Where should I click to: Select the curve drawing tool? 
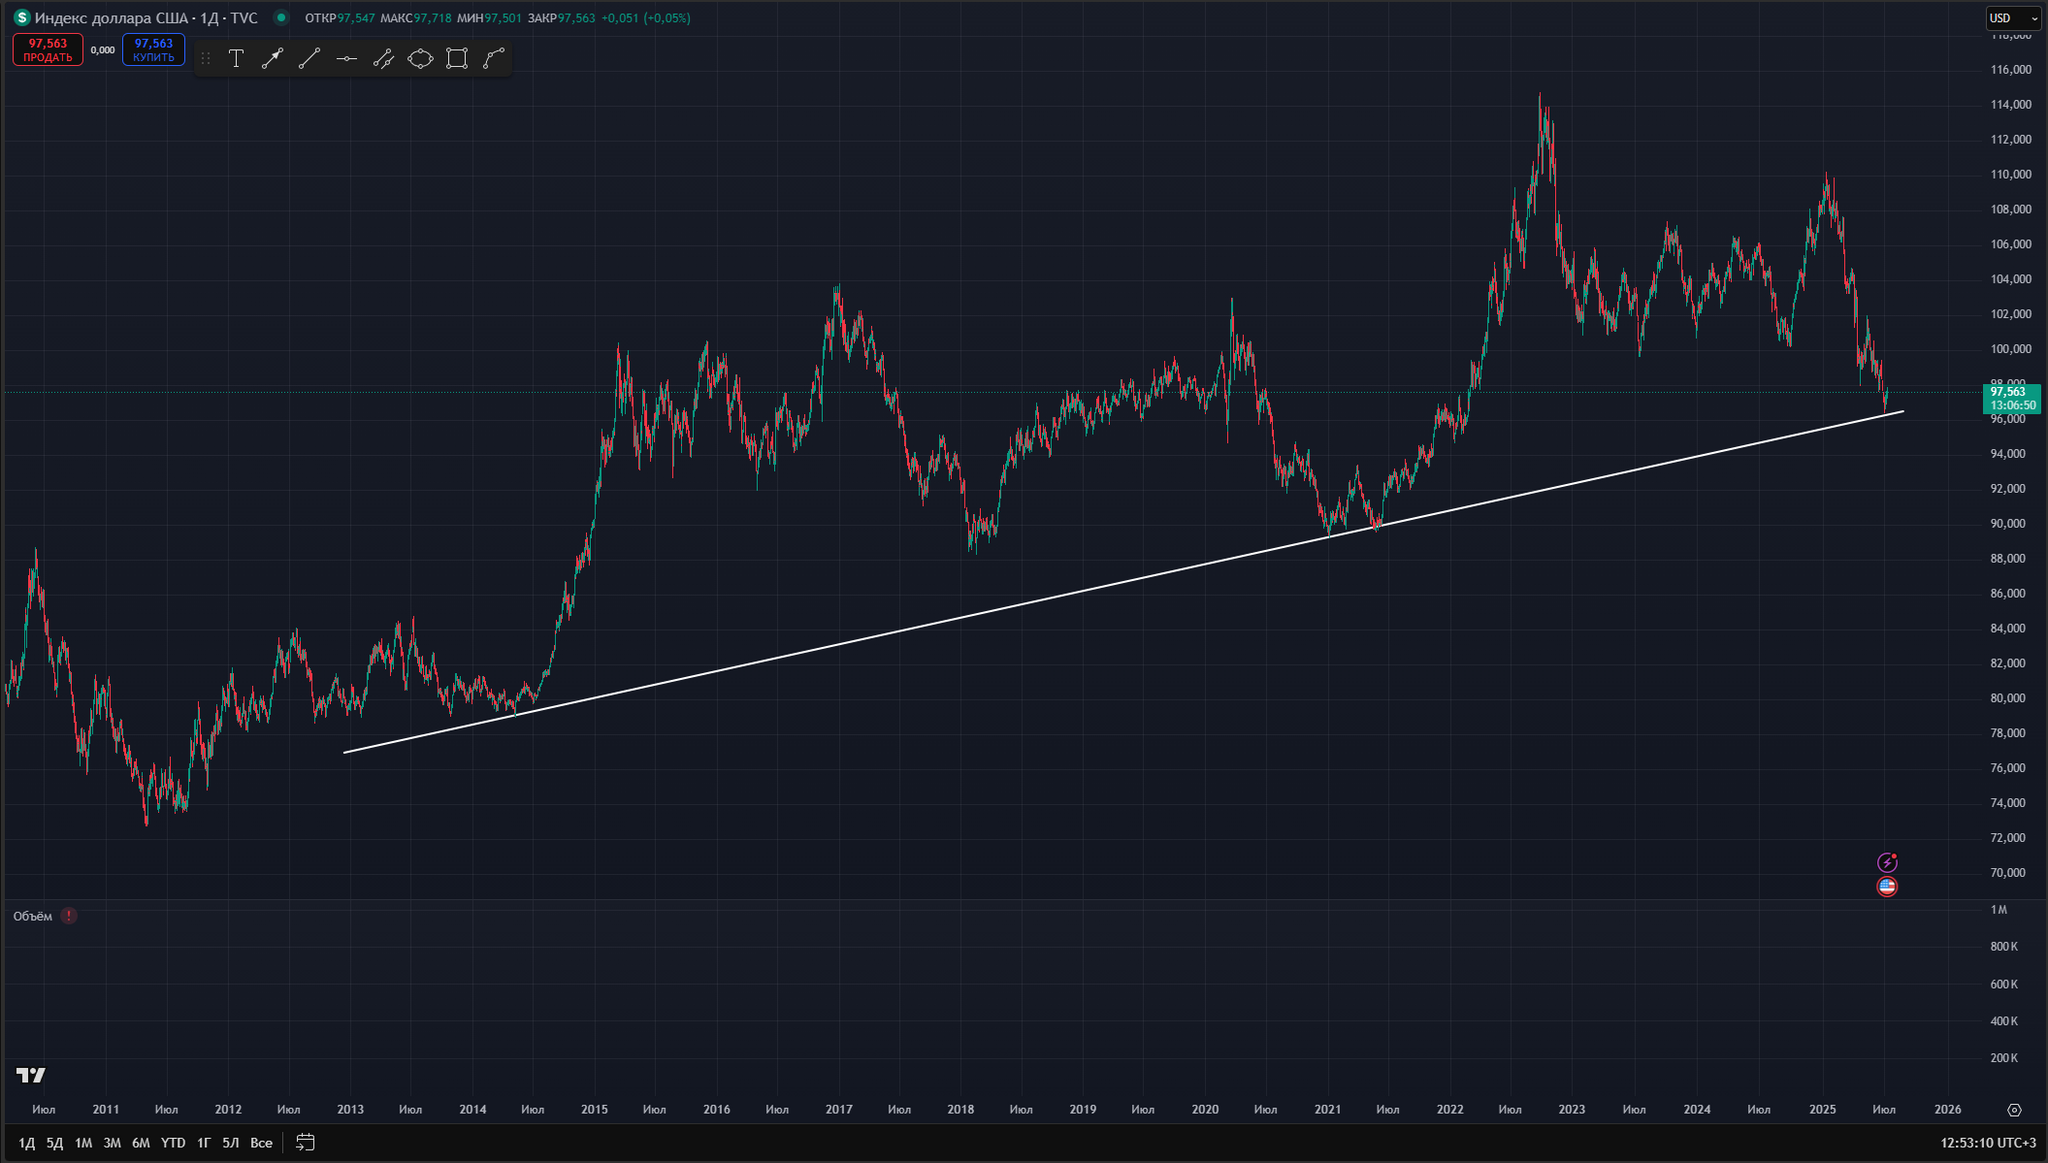point(494,59)
